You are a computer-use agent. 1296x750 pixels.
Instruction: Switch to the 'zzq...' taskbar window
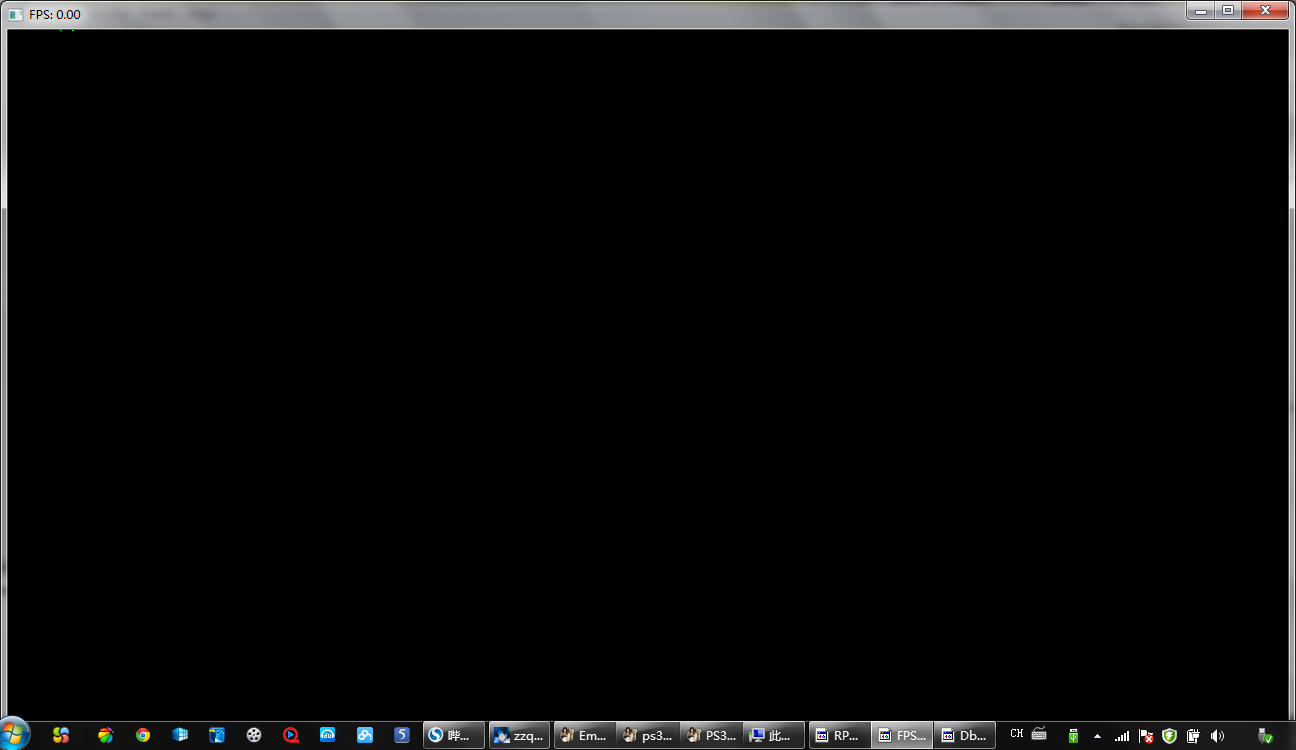pos(520,735)
